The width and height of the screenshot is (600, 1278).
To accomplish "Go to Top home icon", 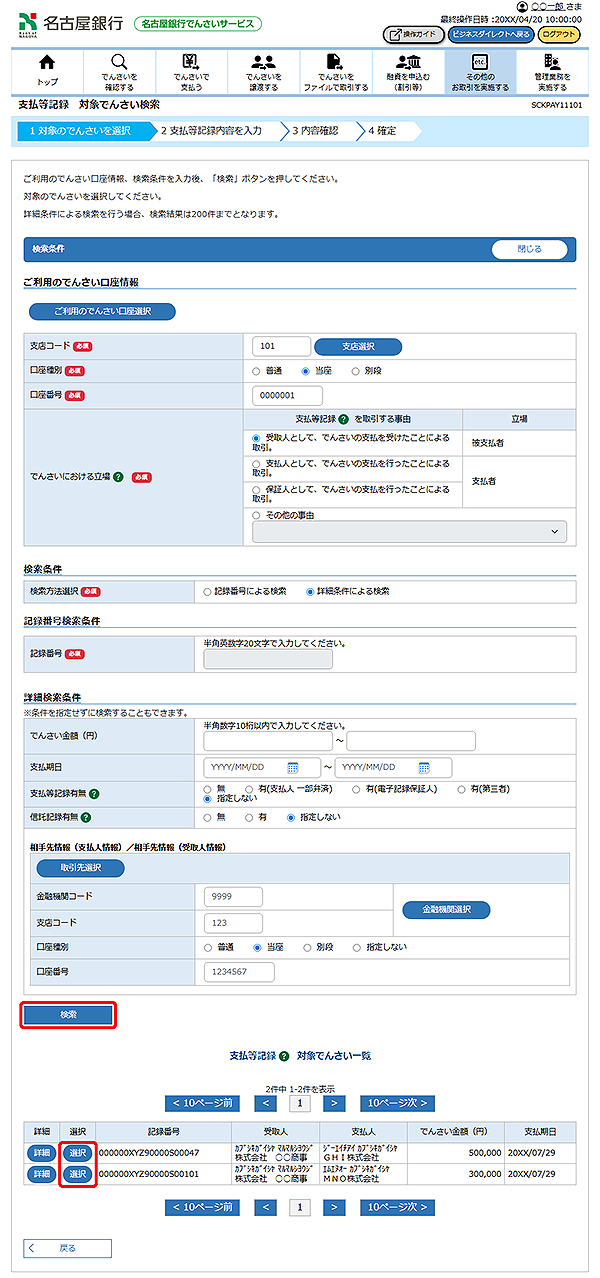I will click(47, 63).
